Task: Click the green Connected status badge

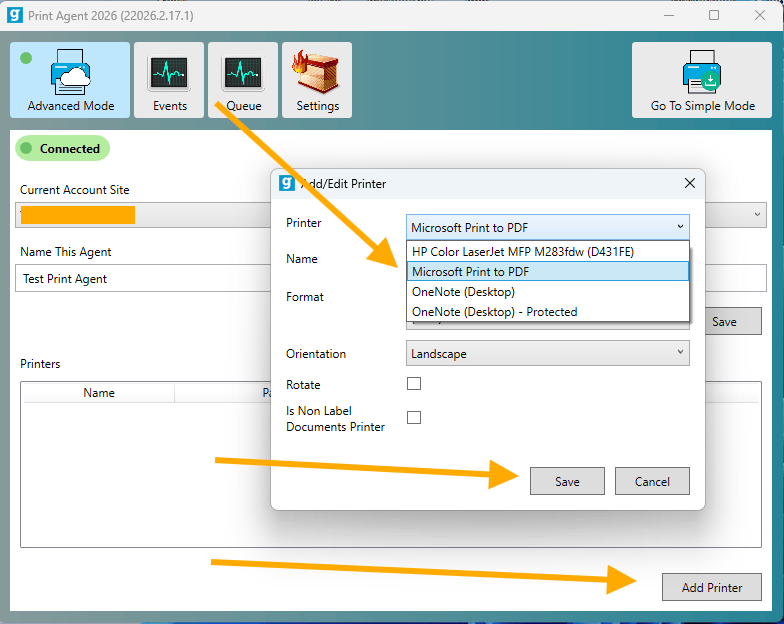Action: (x=62, y=148)
